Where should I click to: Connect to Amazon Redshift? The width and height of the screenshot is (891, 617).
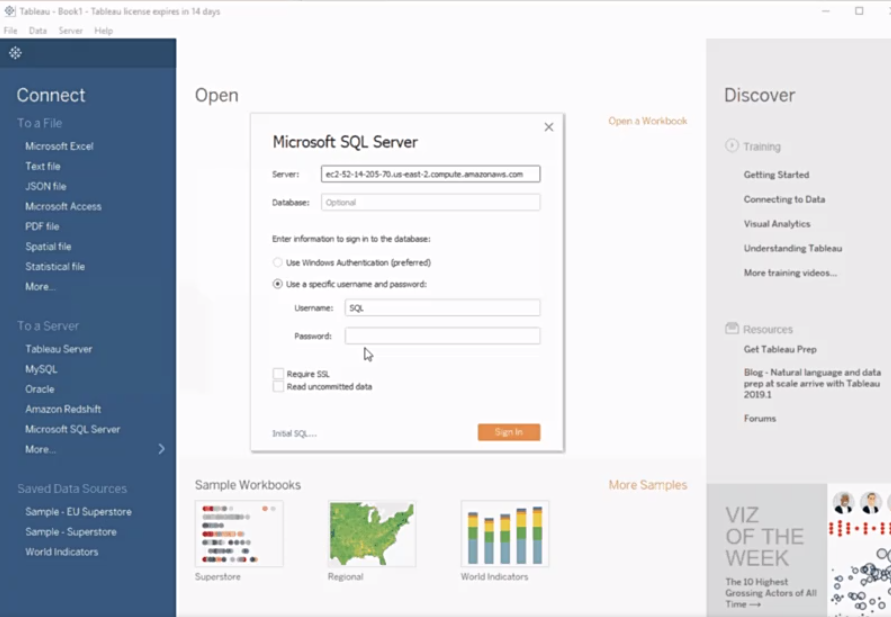point(63,409)
